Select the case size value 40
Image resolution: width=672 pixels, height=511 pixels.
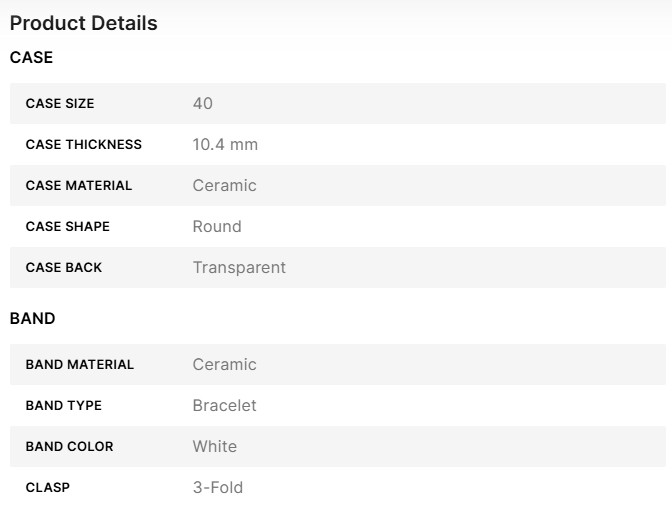point(203,104)
